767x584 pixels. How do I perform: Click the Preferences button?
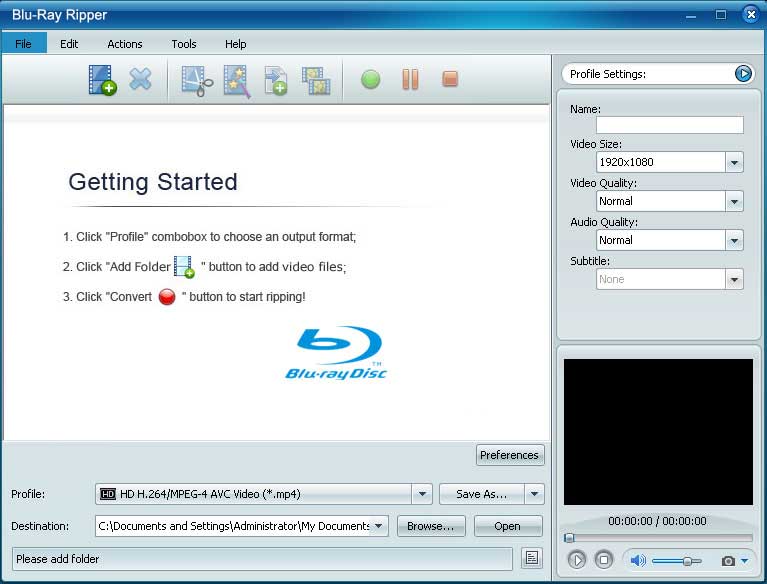[510, 455]
